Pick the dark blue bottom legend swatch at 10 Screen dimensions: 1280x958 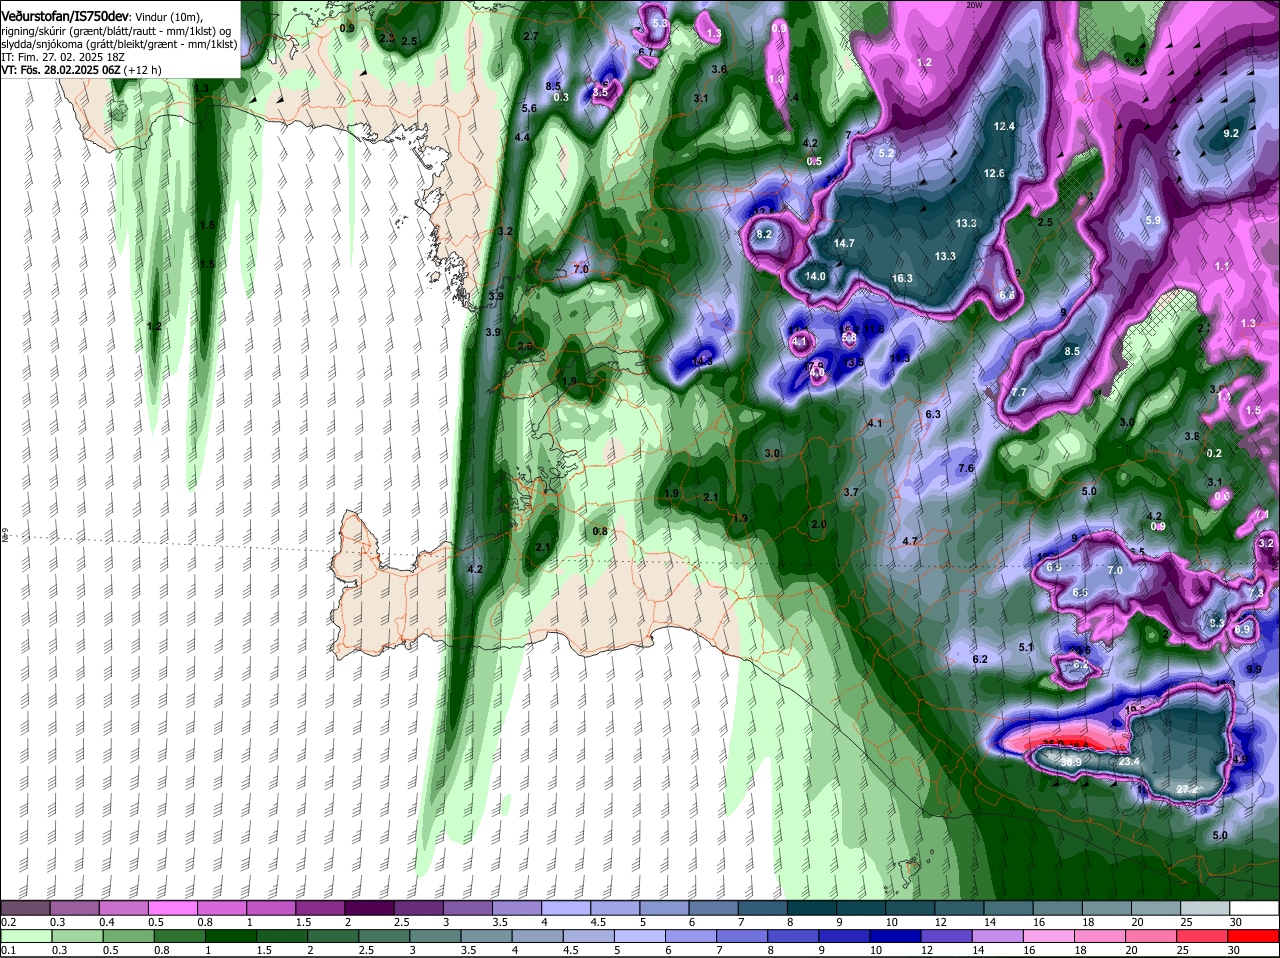pos(896,936)
